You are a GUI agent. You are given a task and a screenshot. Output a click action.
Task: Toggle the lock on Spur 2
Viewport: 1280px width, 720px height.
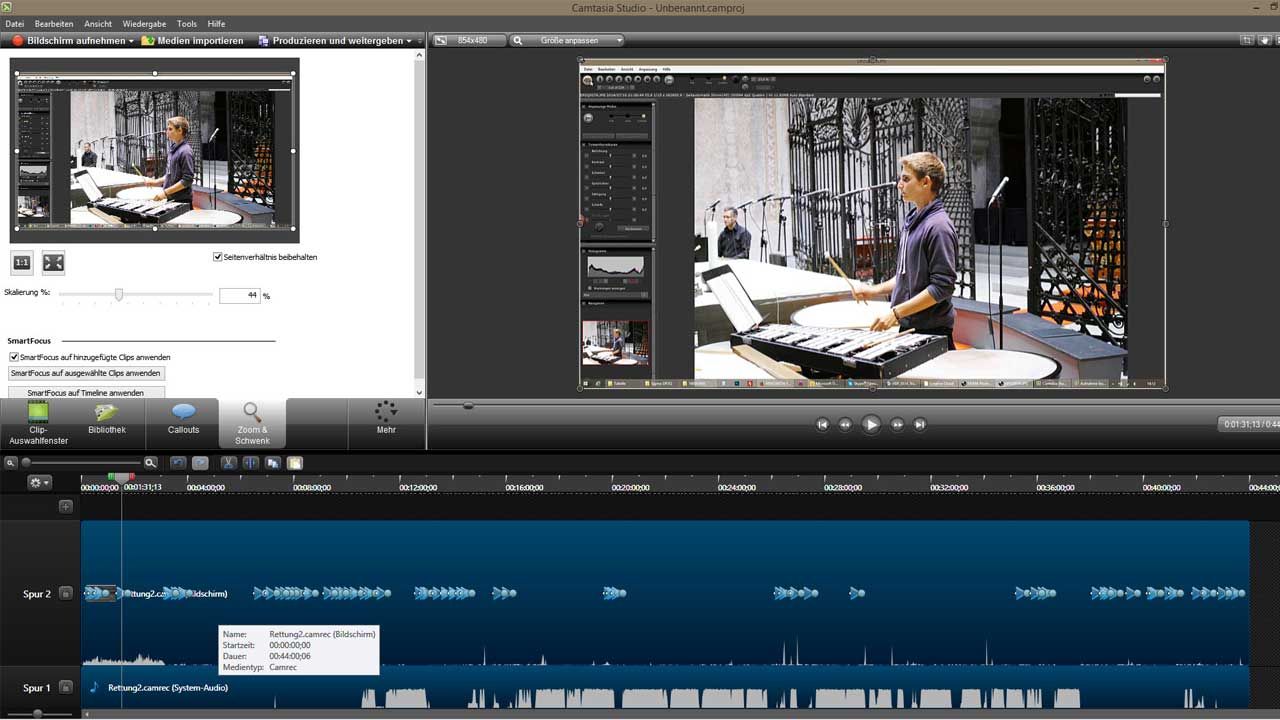point(66,594)
